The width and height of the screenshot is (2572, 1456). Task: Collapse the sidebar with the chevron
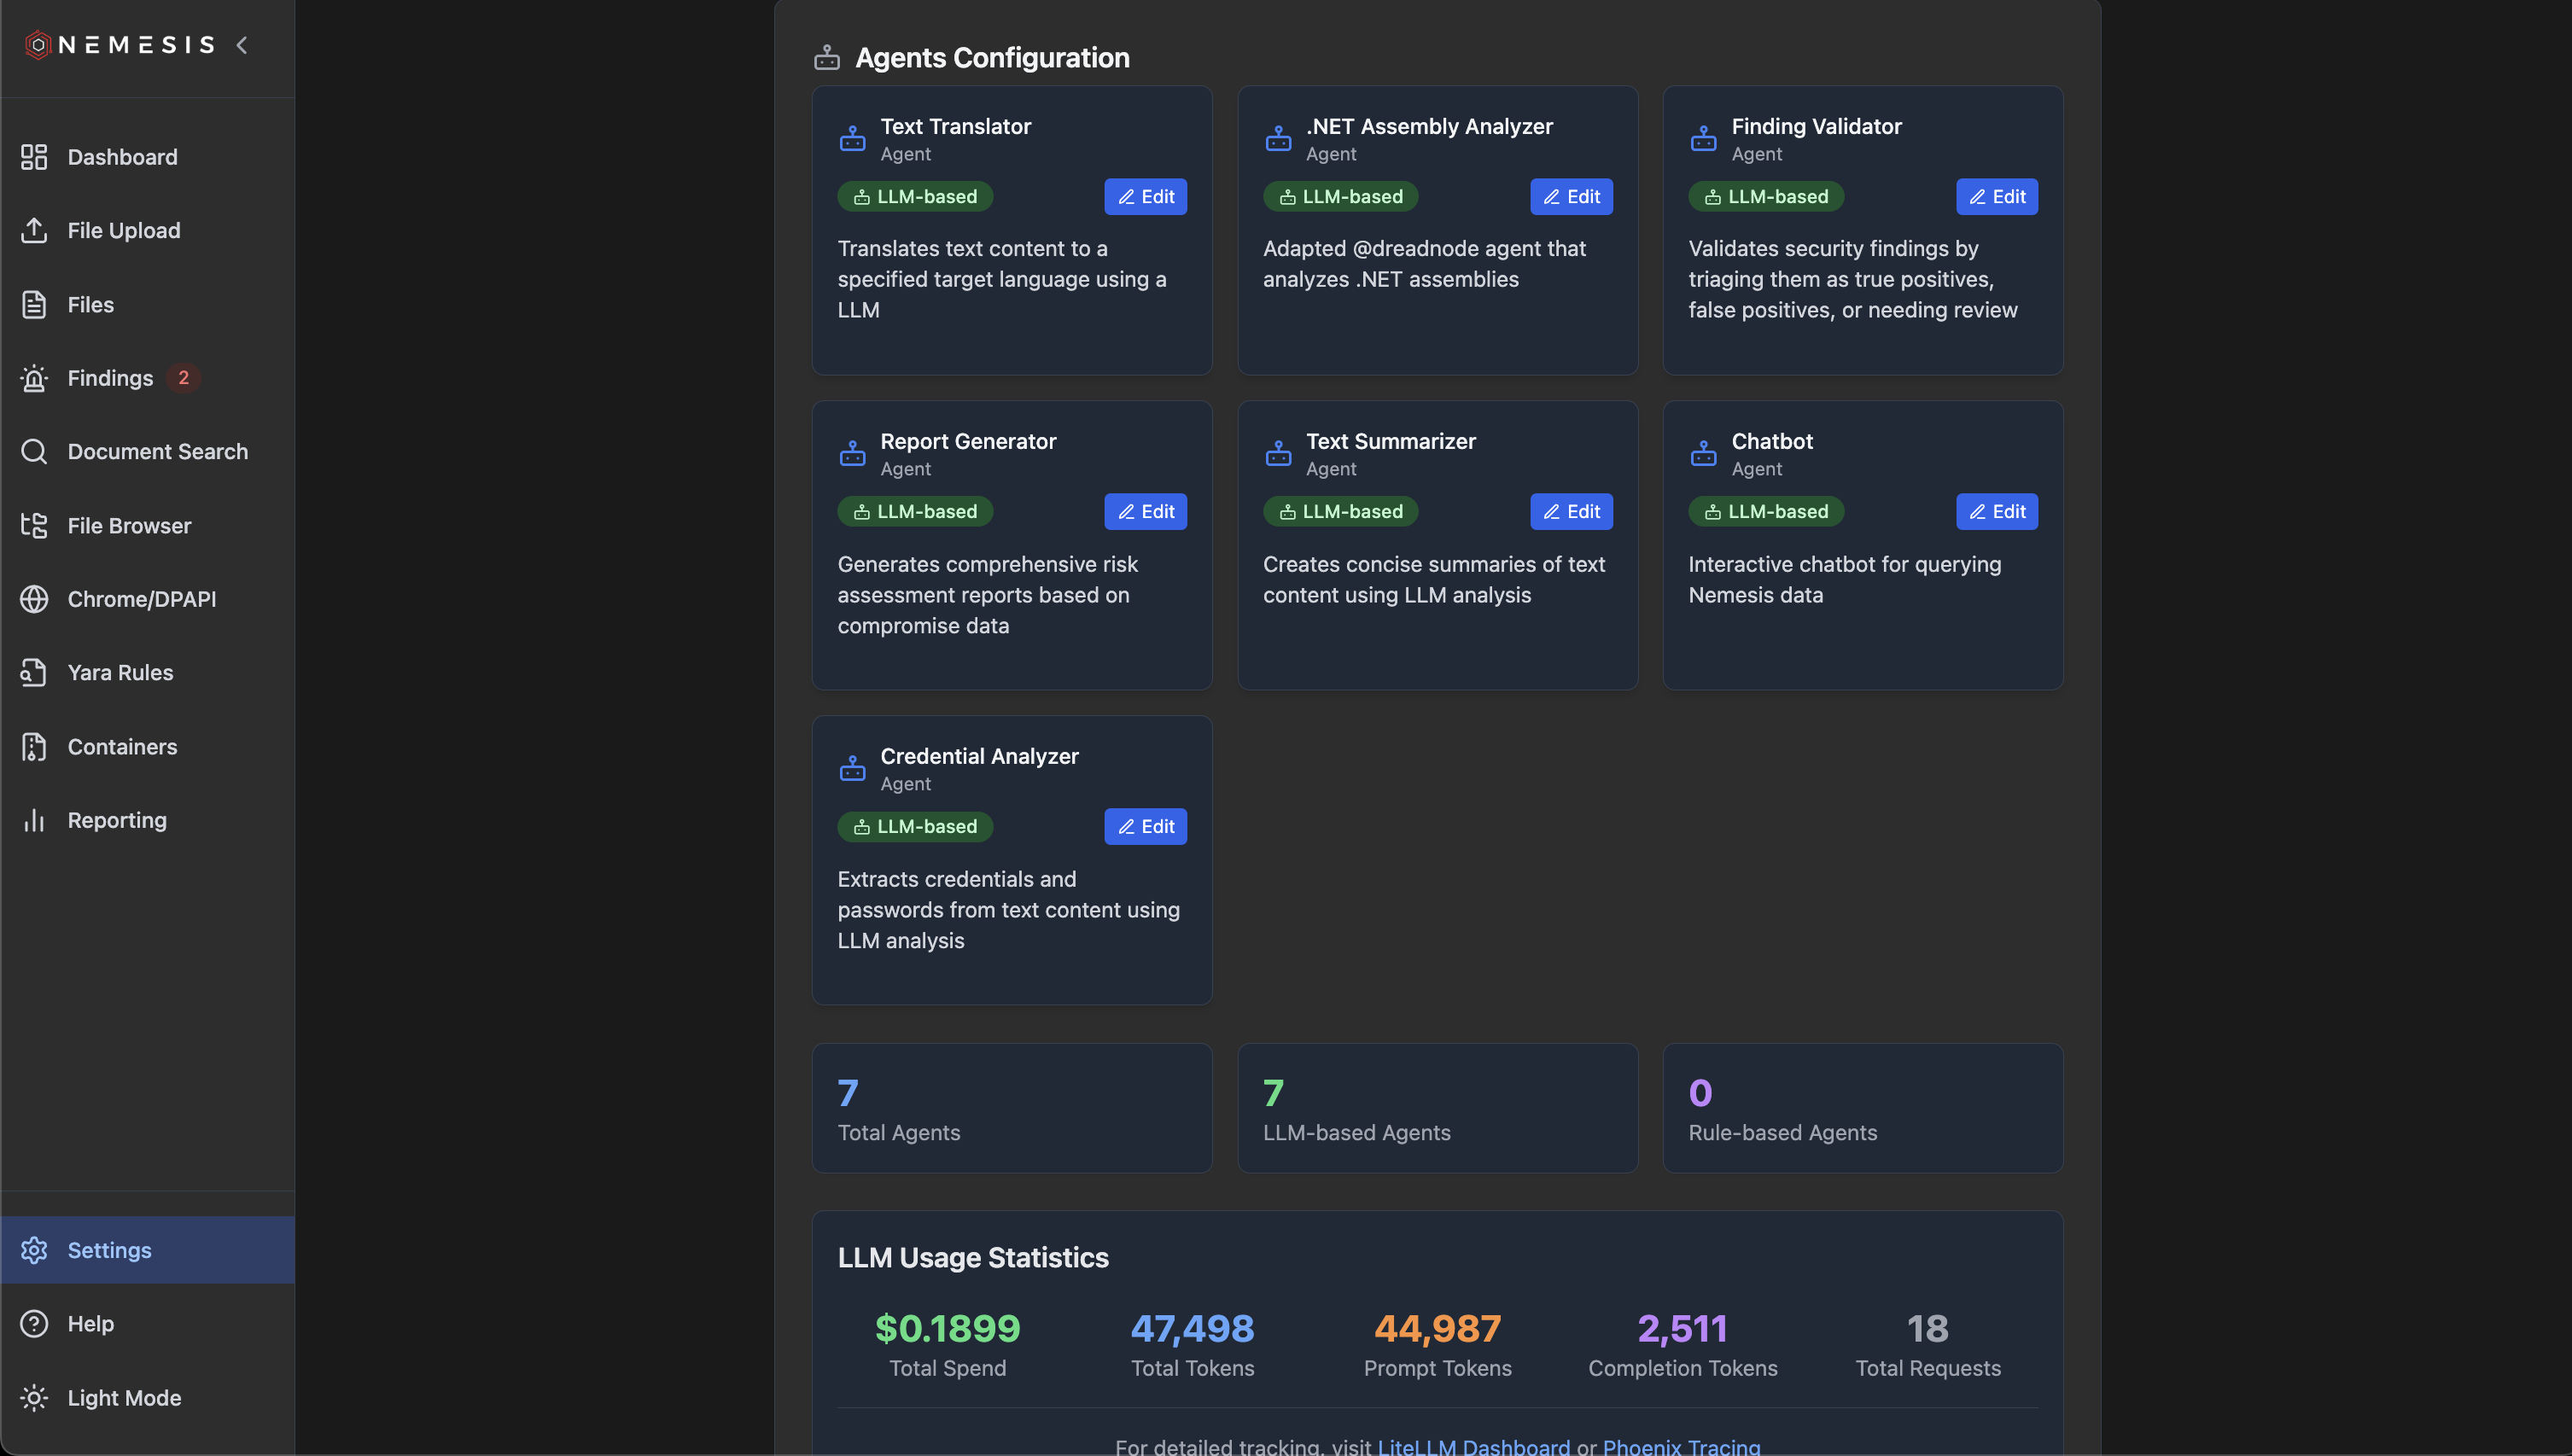242,45
